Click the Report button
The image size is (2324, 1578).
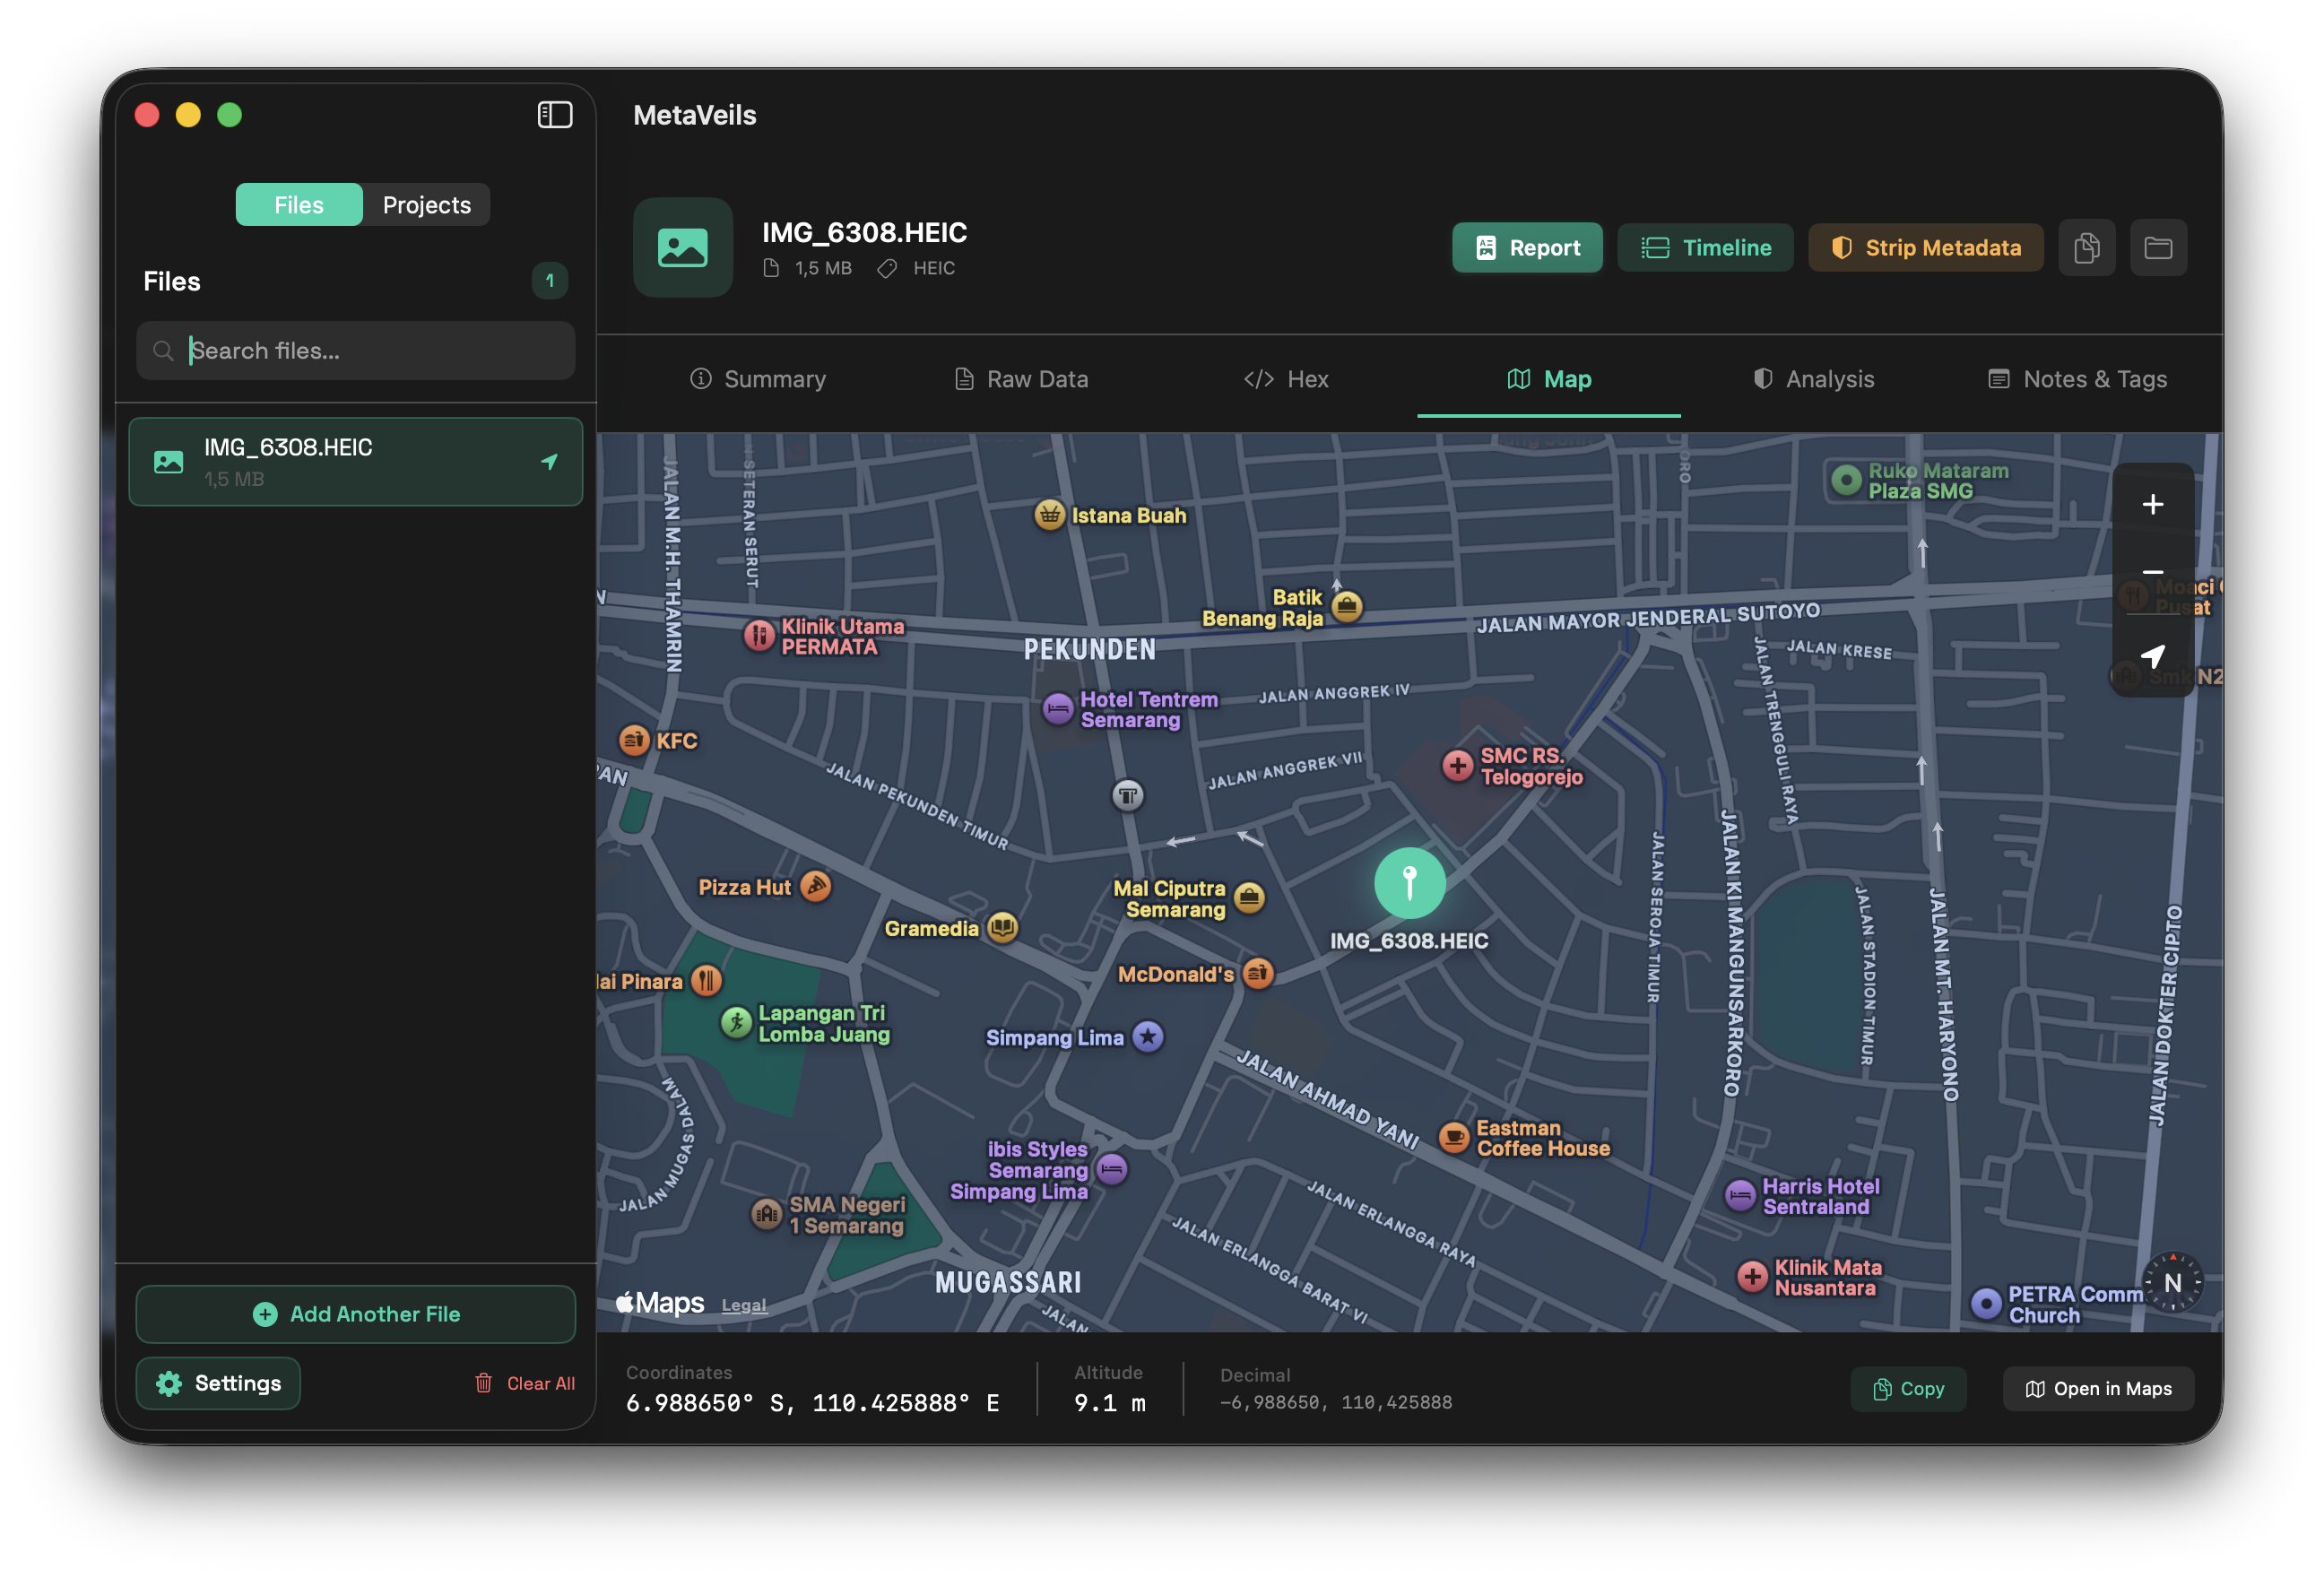point(1527,248)
